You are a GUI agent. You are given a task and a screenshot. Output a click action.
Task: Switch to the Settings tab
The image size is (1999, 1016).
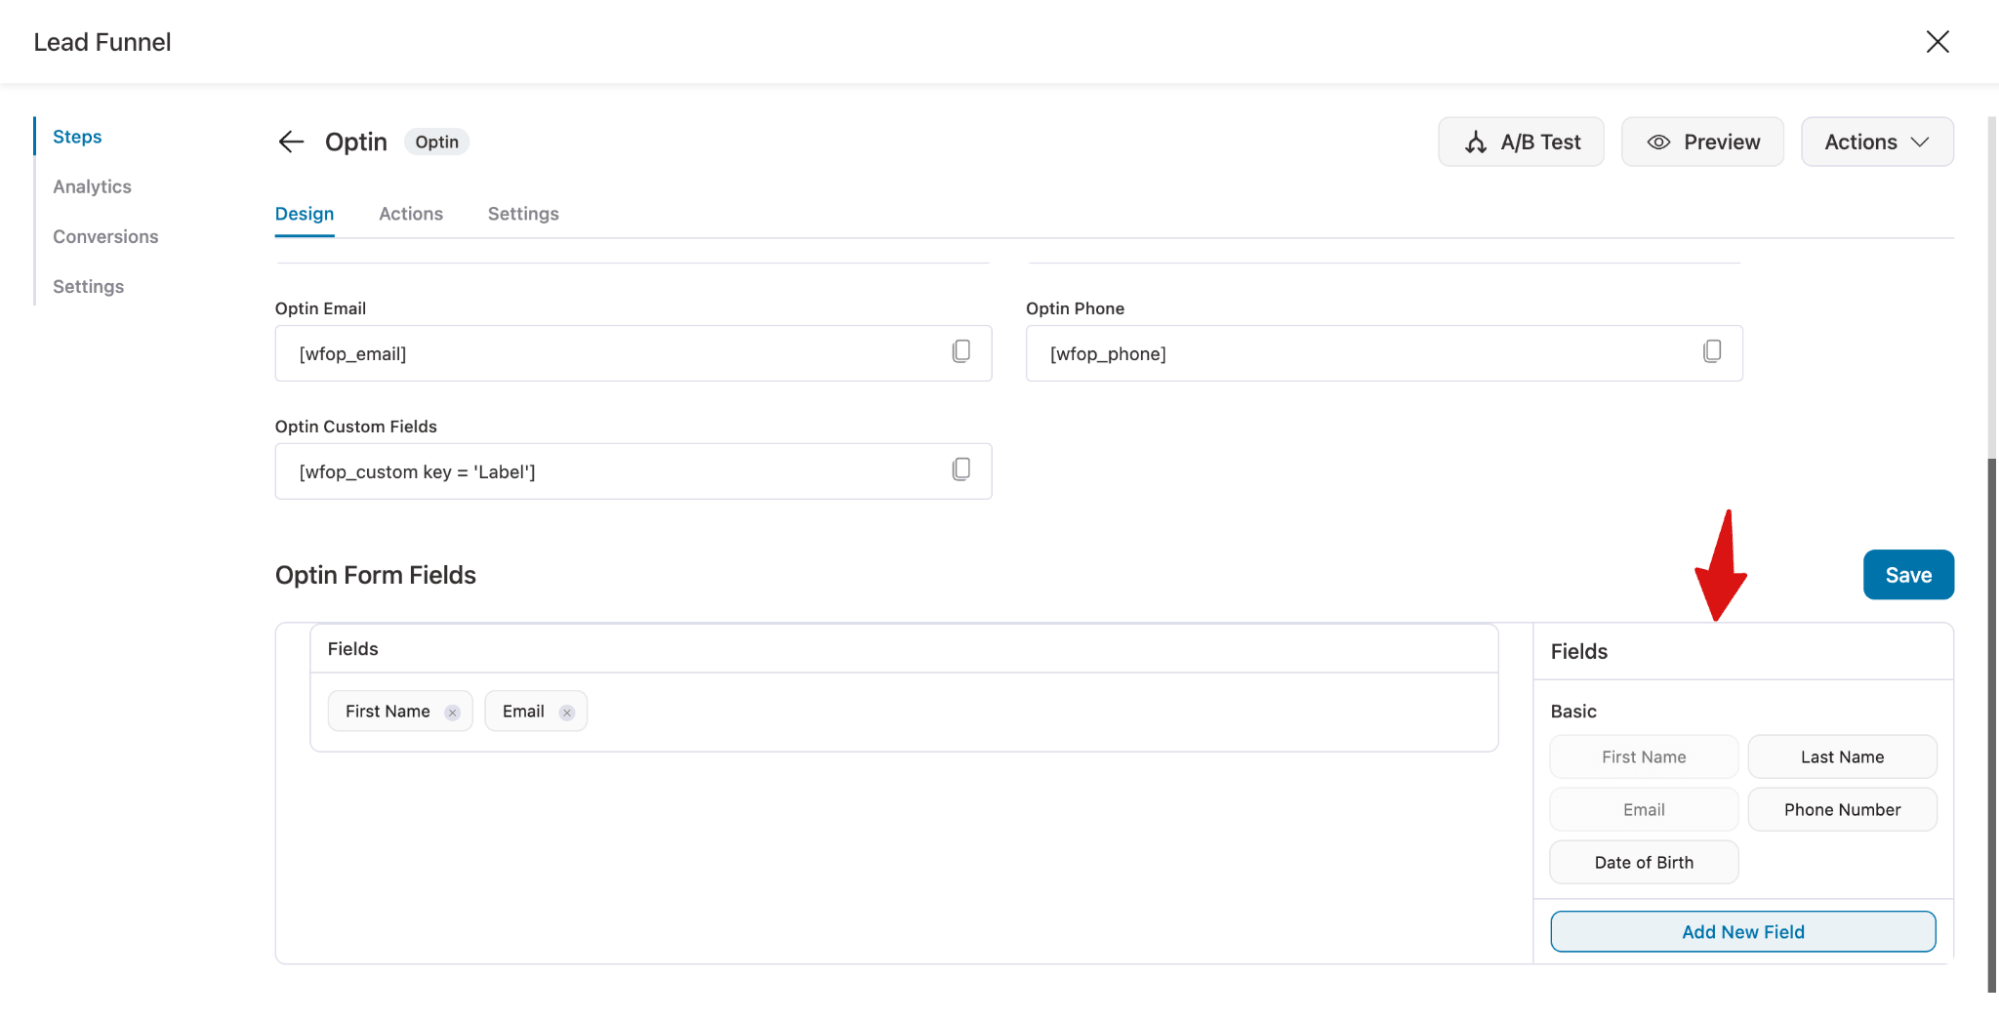(x=522, y=213)
